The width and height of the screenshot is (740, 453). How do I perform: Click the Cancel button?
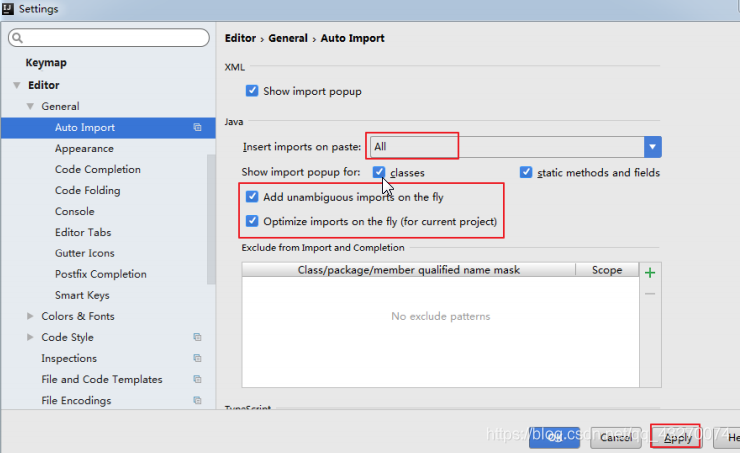coord(616,437)
